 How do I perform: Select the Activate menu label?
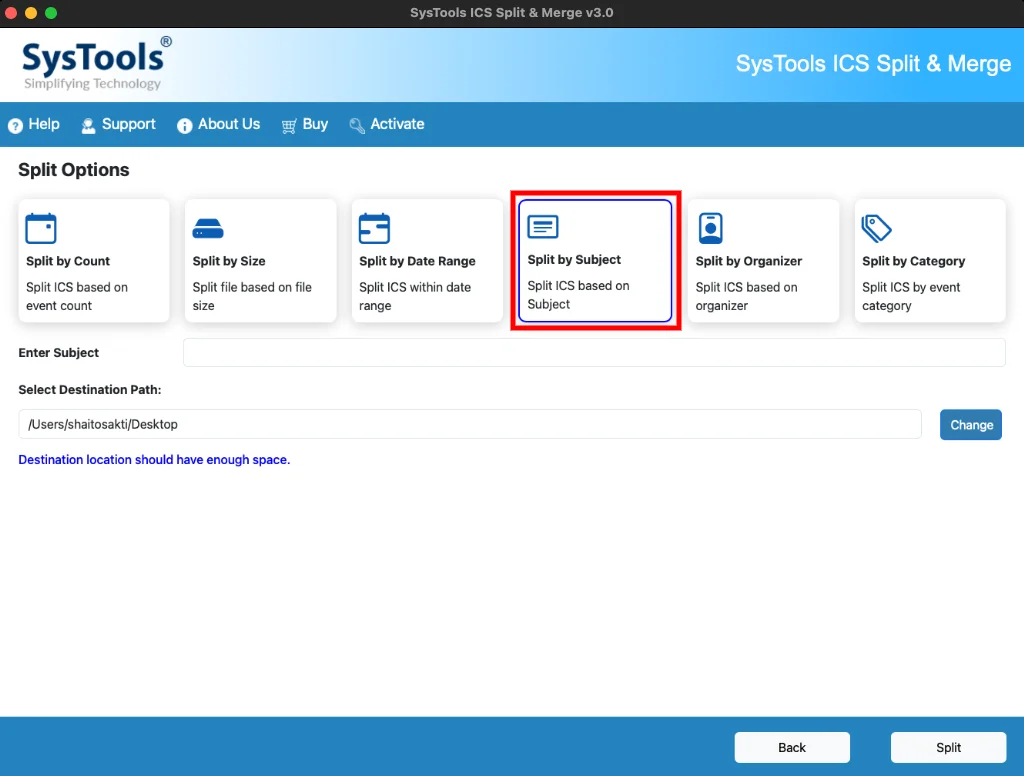point(397,124)
